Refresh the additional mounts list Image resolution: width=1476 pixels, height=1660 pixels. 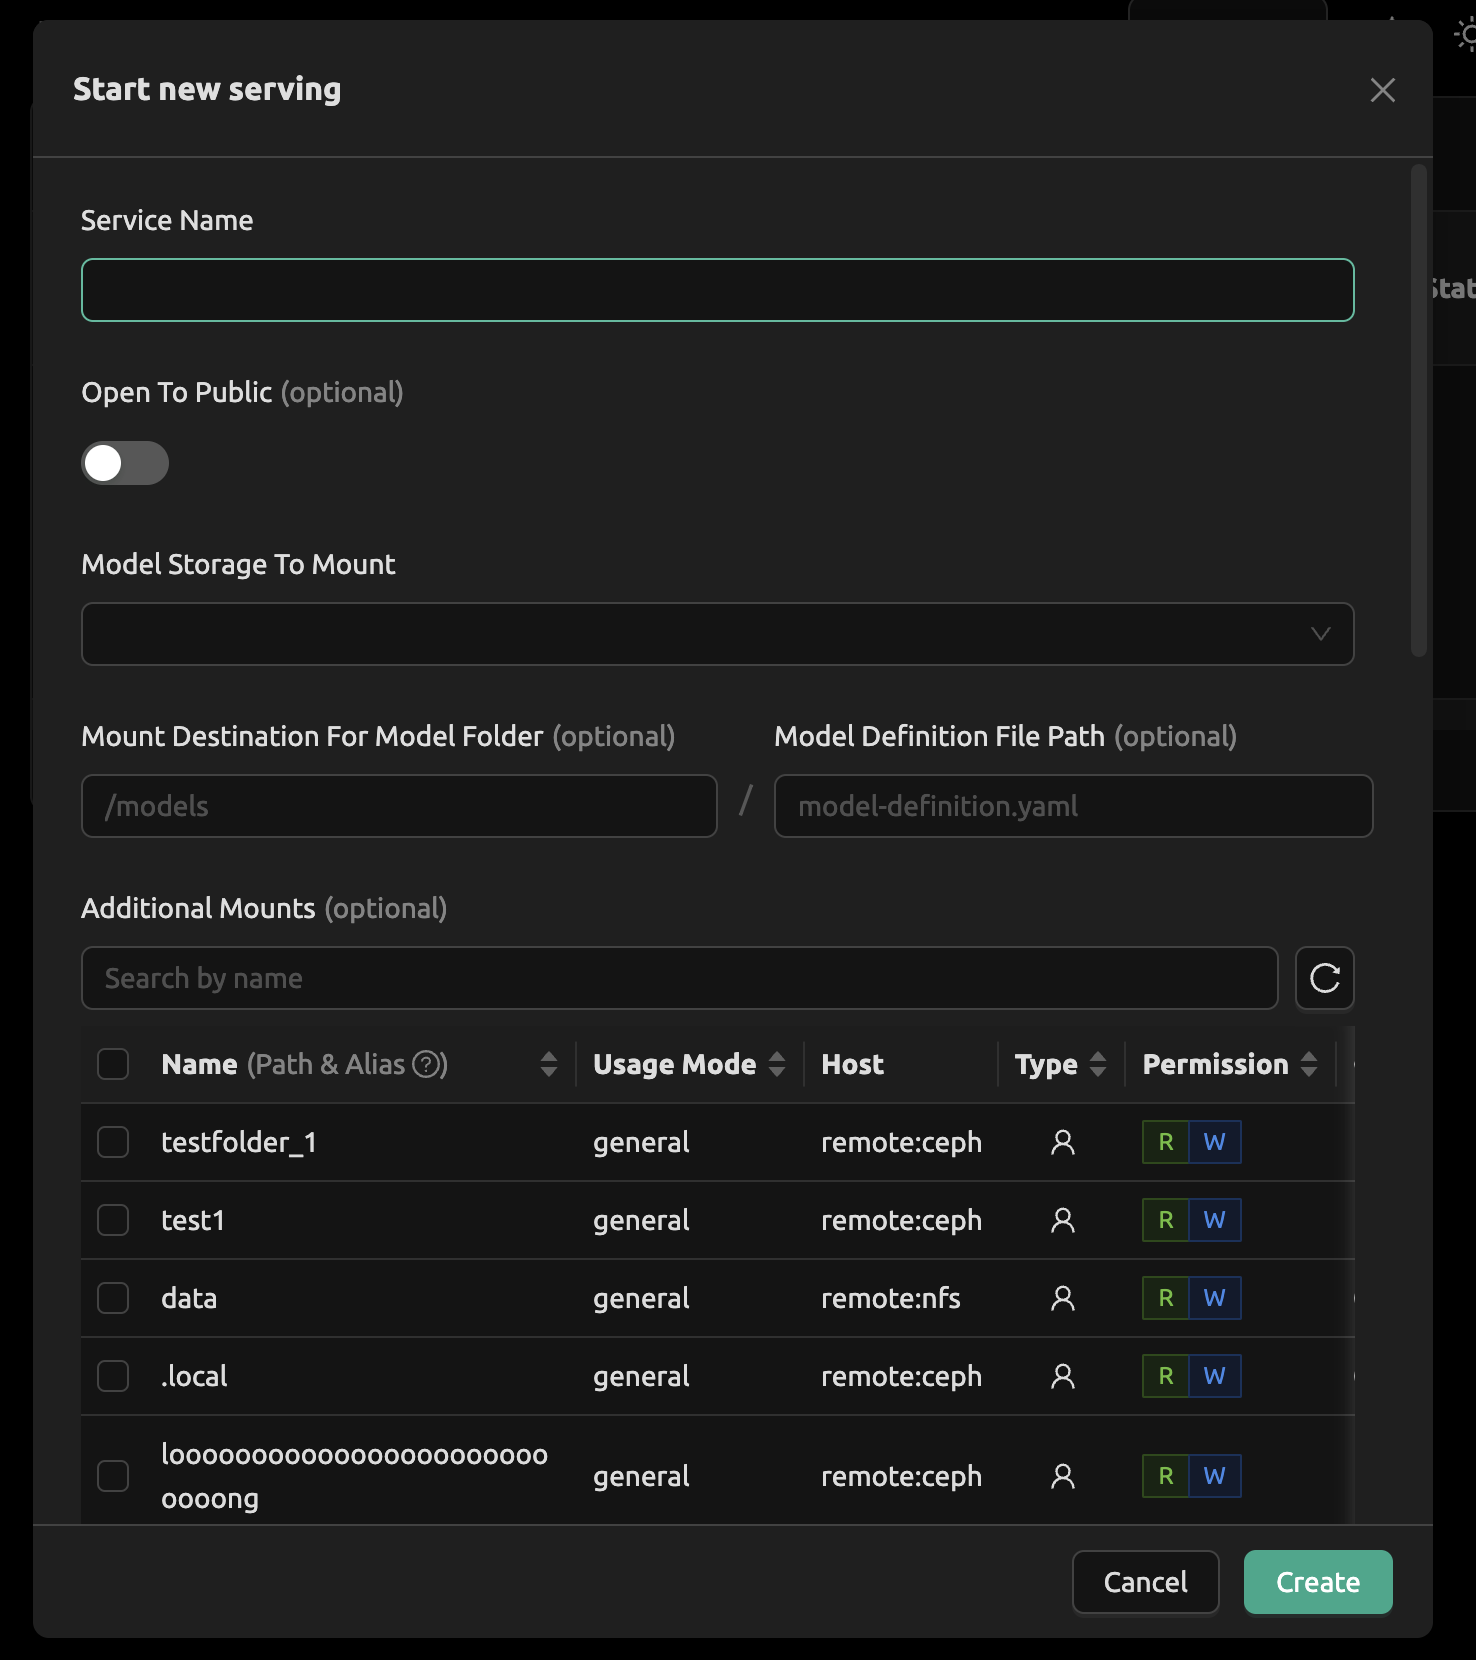coord(1325,978)
